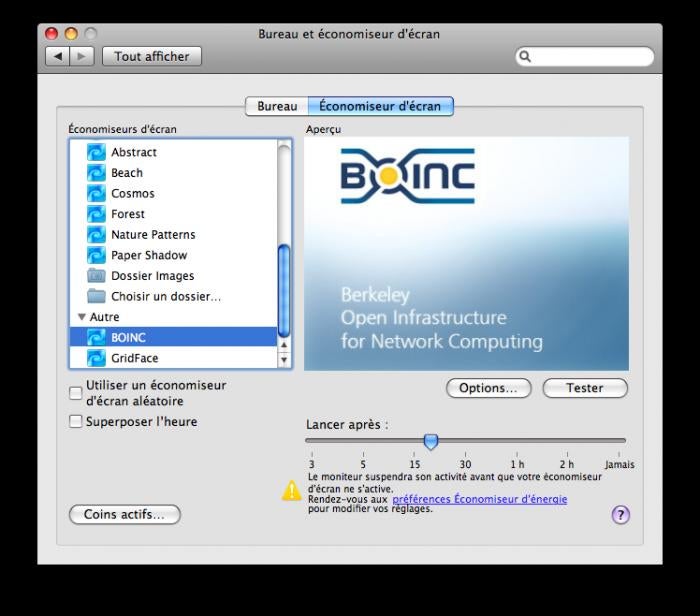Focus the search input field
Image resolution: width=700 pixels, height=616 pixels.
585,57
